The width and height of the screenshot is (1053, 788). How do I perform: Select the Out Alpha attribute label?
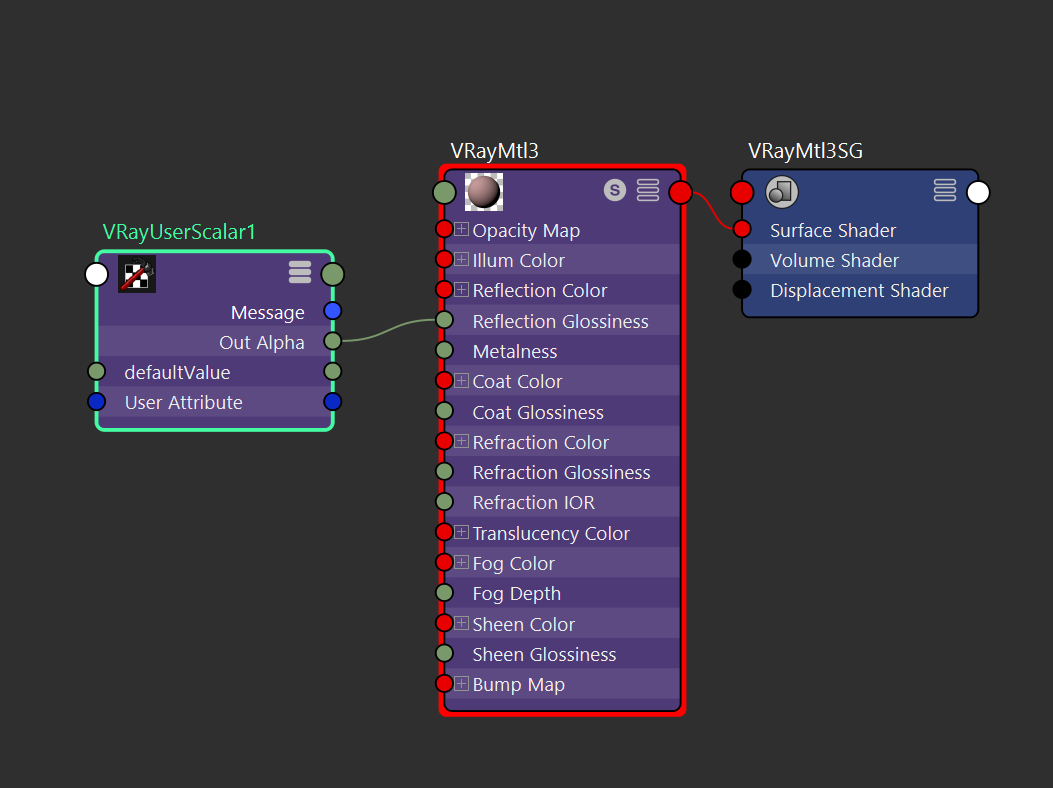(x=262, y=343)
